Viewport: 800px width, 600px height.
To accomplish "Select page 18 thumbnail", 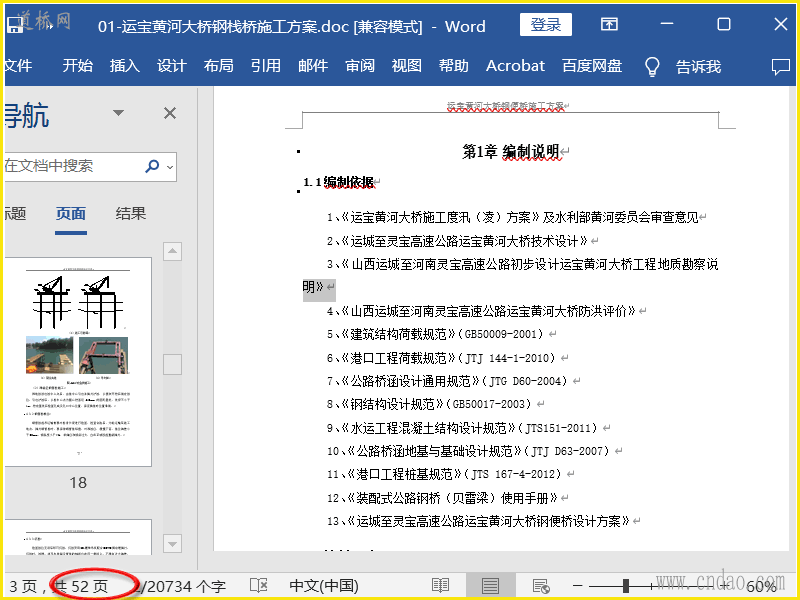I will pyautogui.click(x=78, y=362).
